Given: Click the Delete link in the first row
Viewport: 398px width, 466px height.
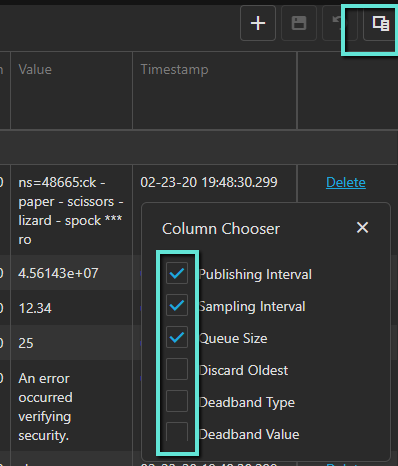Looking at the screenshot, I should pyautogui.click(x=346, y=182).
